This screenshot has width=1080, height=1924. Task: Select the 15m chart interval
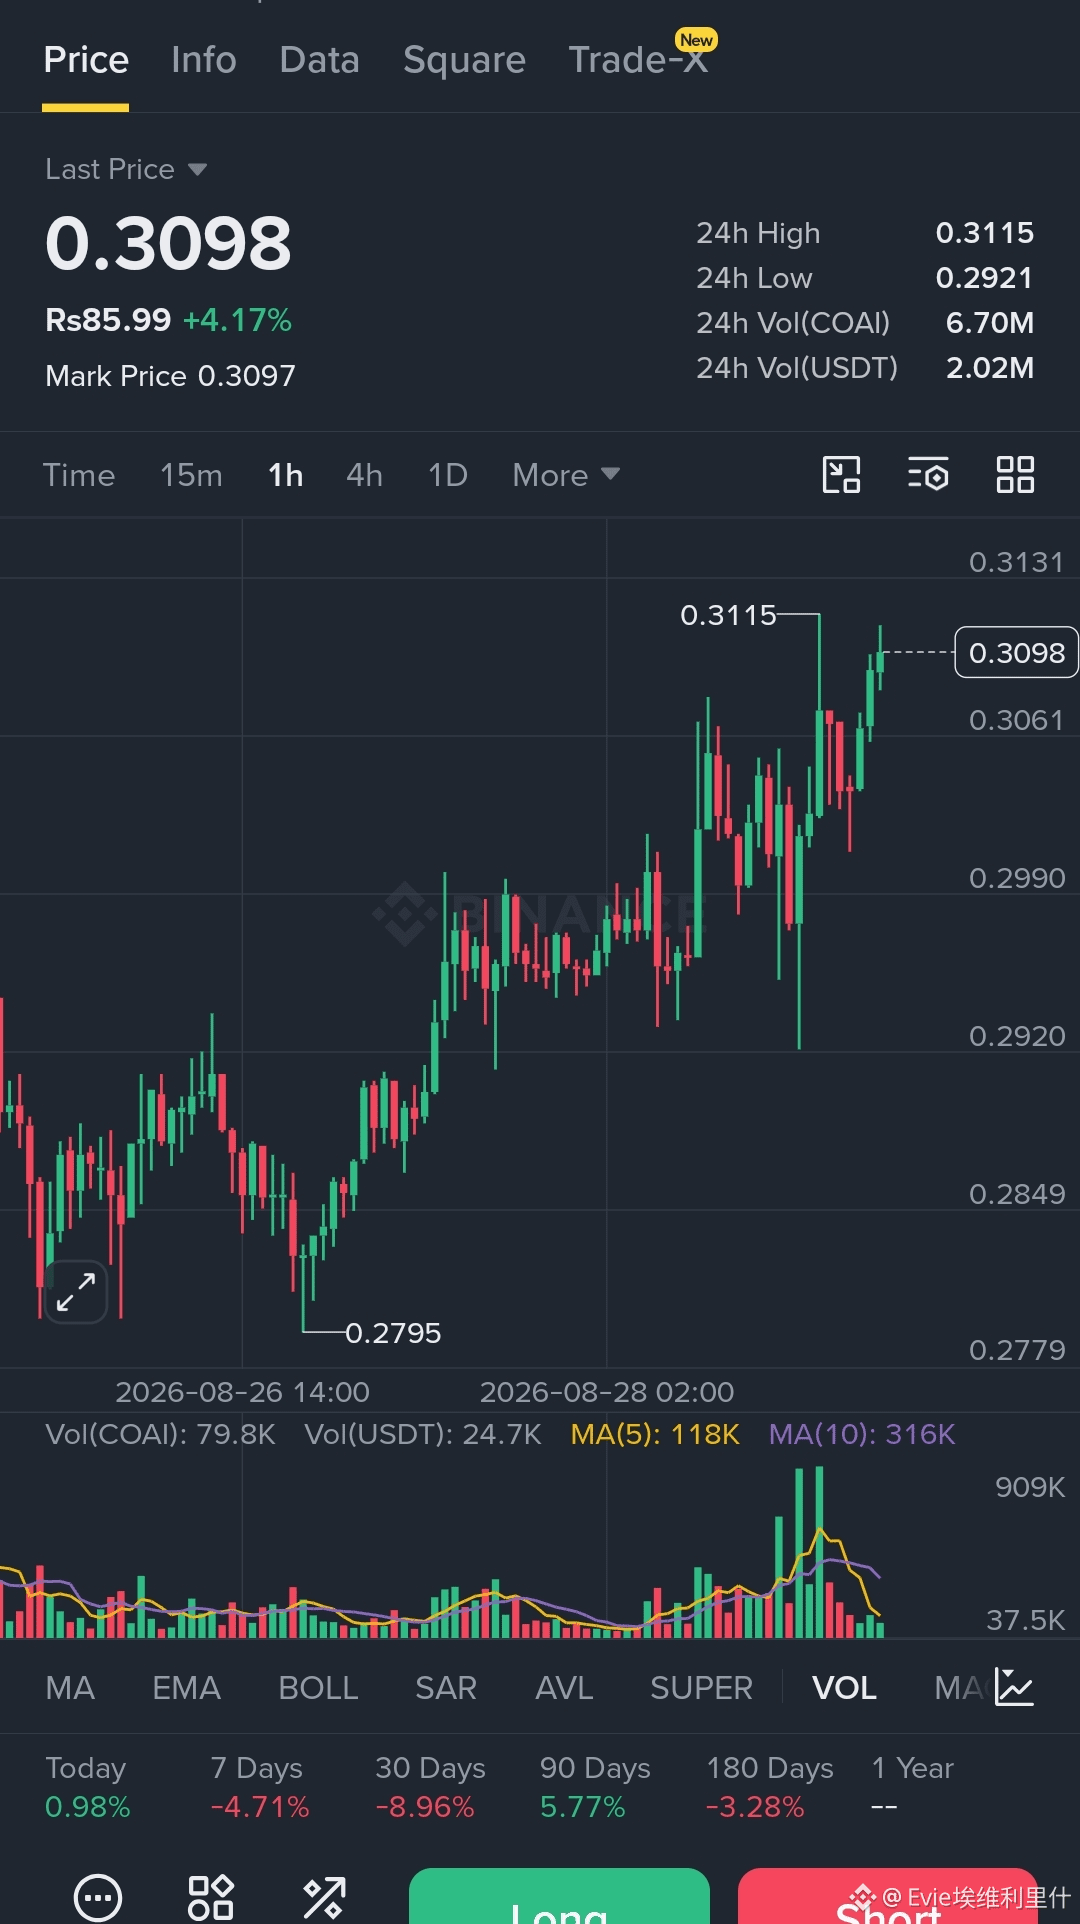pos(191,475)
